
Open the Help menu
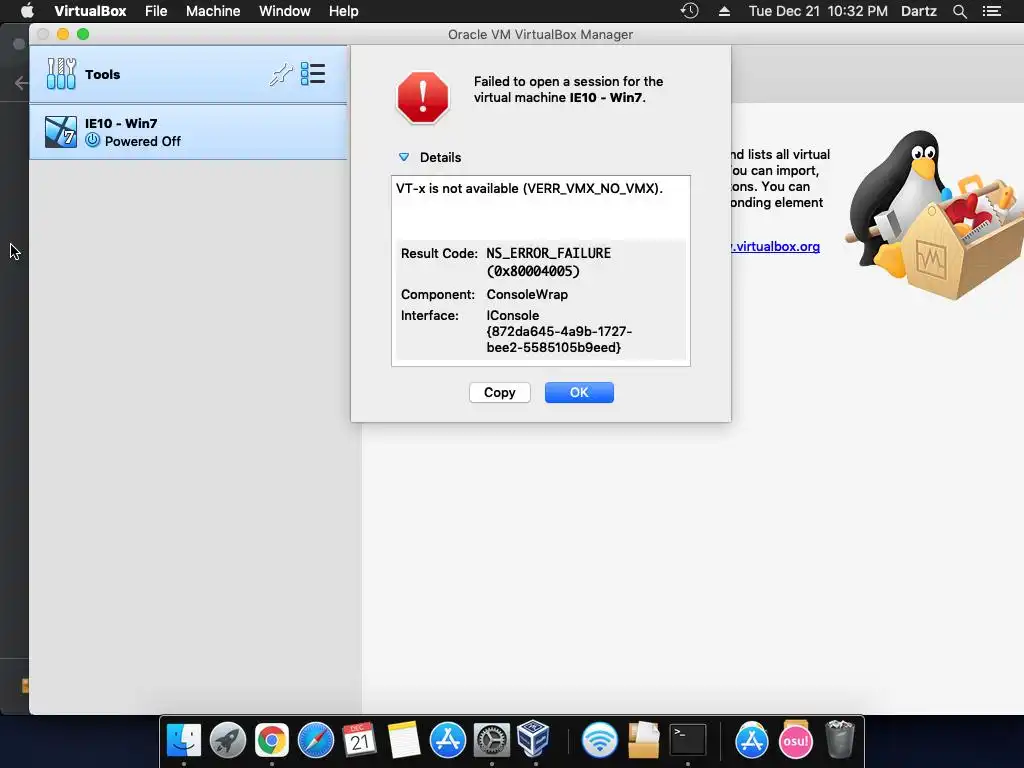click(344, 11)
